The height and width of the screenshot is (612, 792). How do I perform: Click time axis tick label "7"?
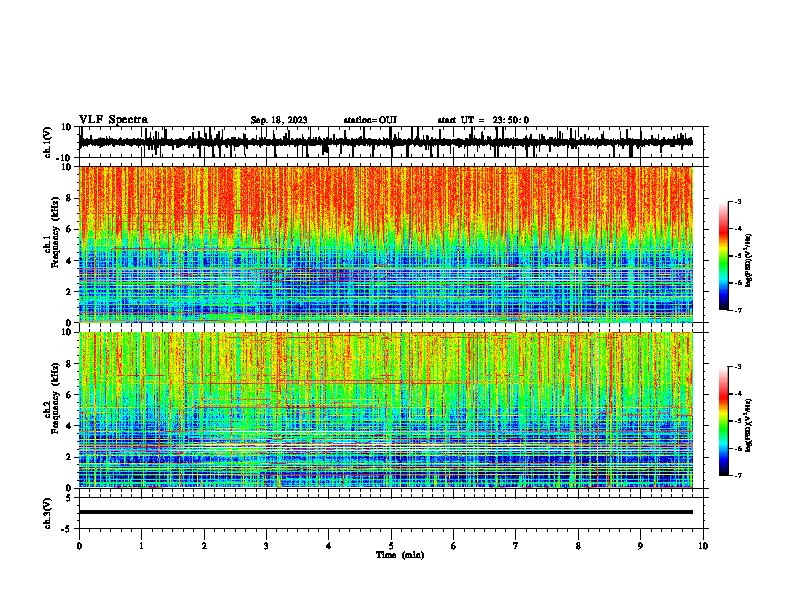coord(516,546)
